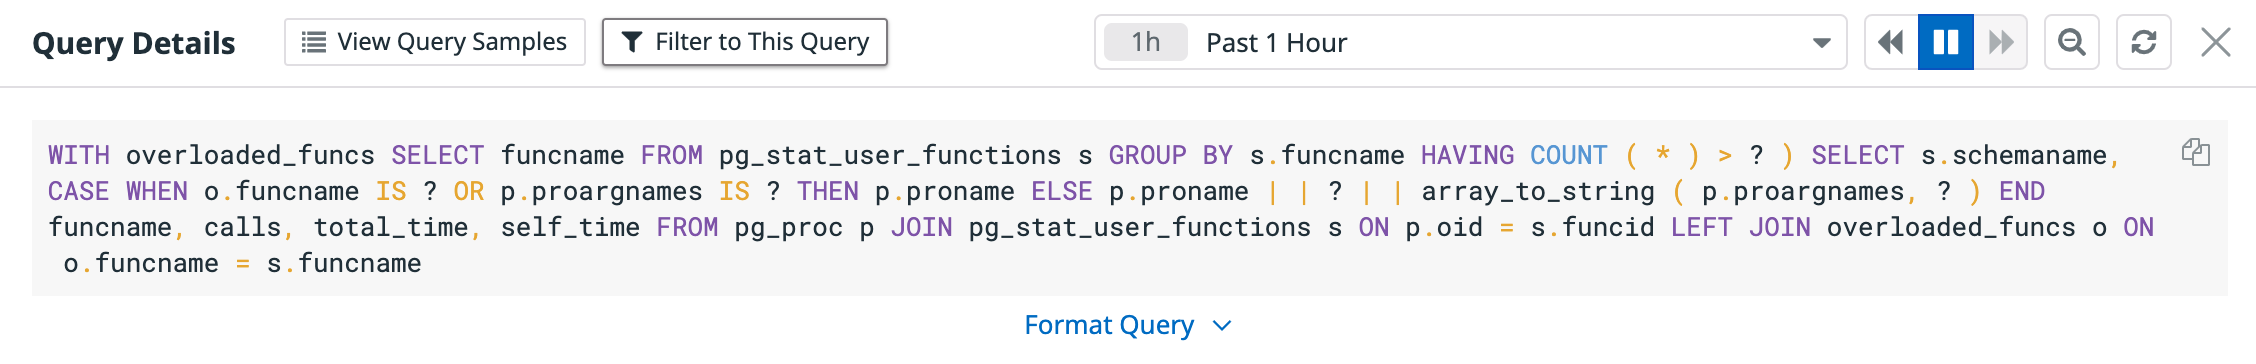This screenshot has width=2256, height=364.
Task: Click the Format Query link
Action: tap(1109, 325)
